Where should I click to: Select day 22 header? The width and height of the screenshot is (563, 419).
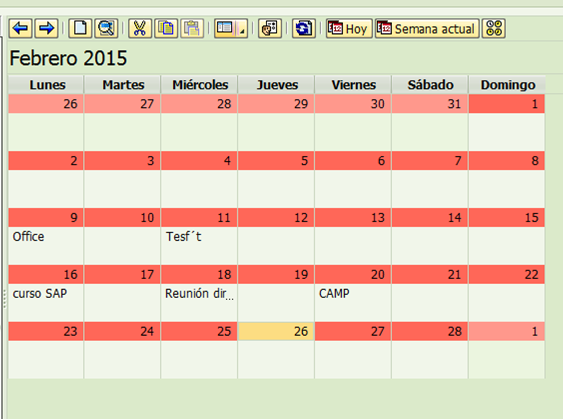507,274
